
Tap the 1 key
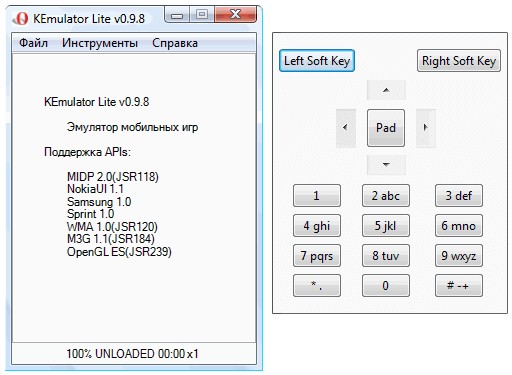pos(317,196)
